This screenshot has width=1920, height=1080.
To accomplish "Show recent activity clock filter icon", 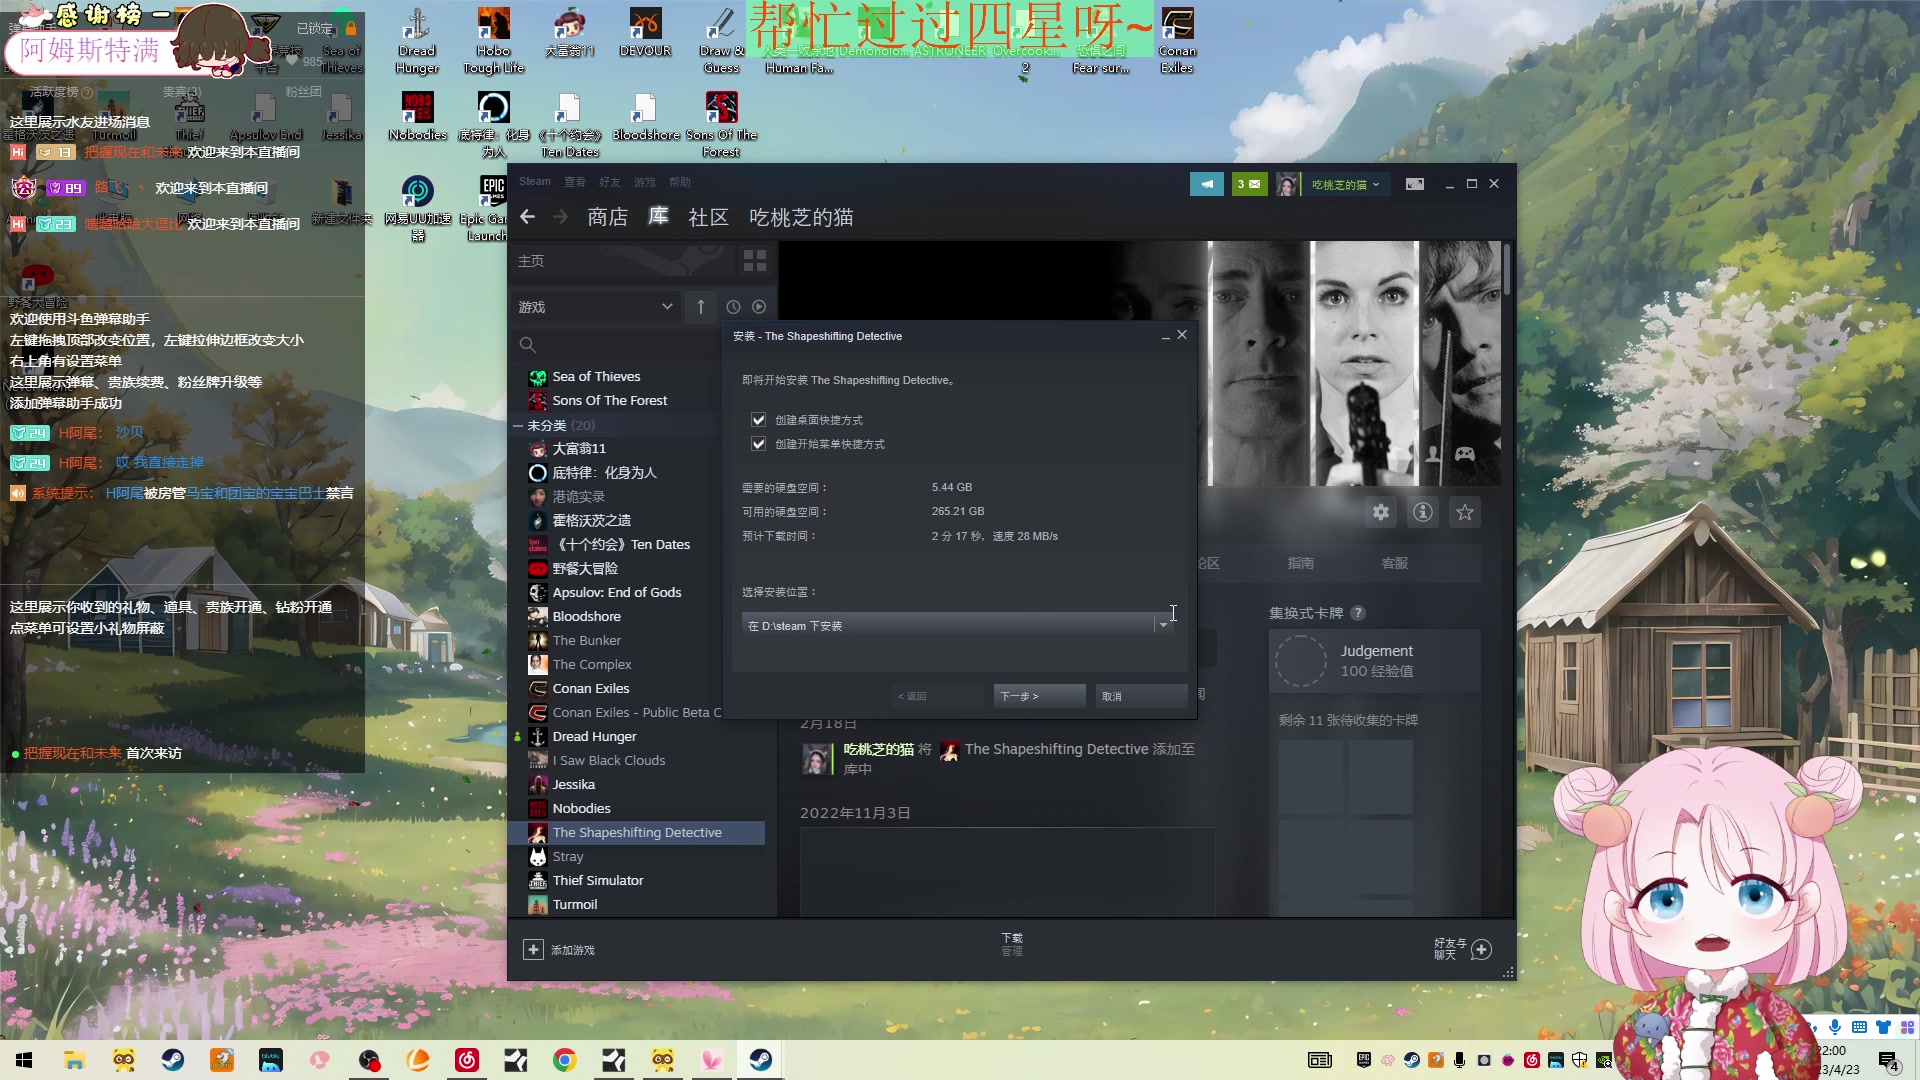I will point(733,307).
